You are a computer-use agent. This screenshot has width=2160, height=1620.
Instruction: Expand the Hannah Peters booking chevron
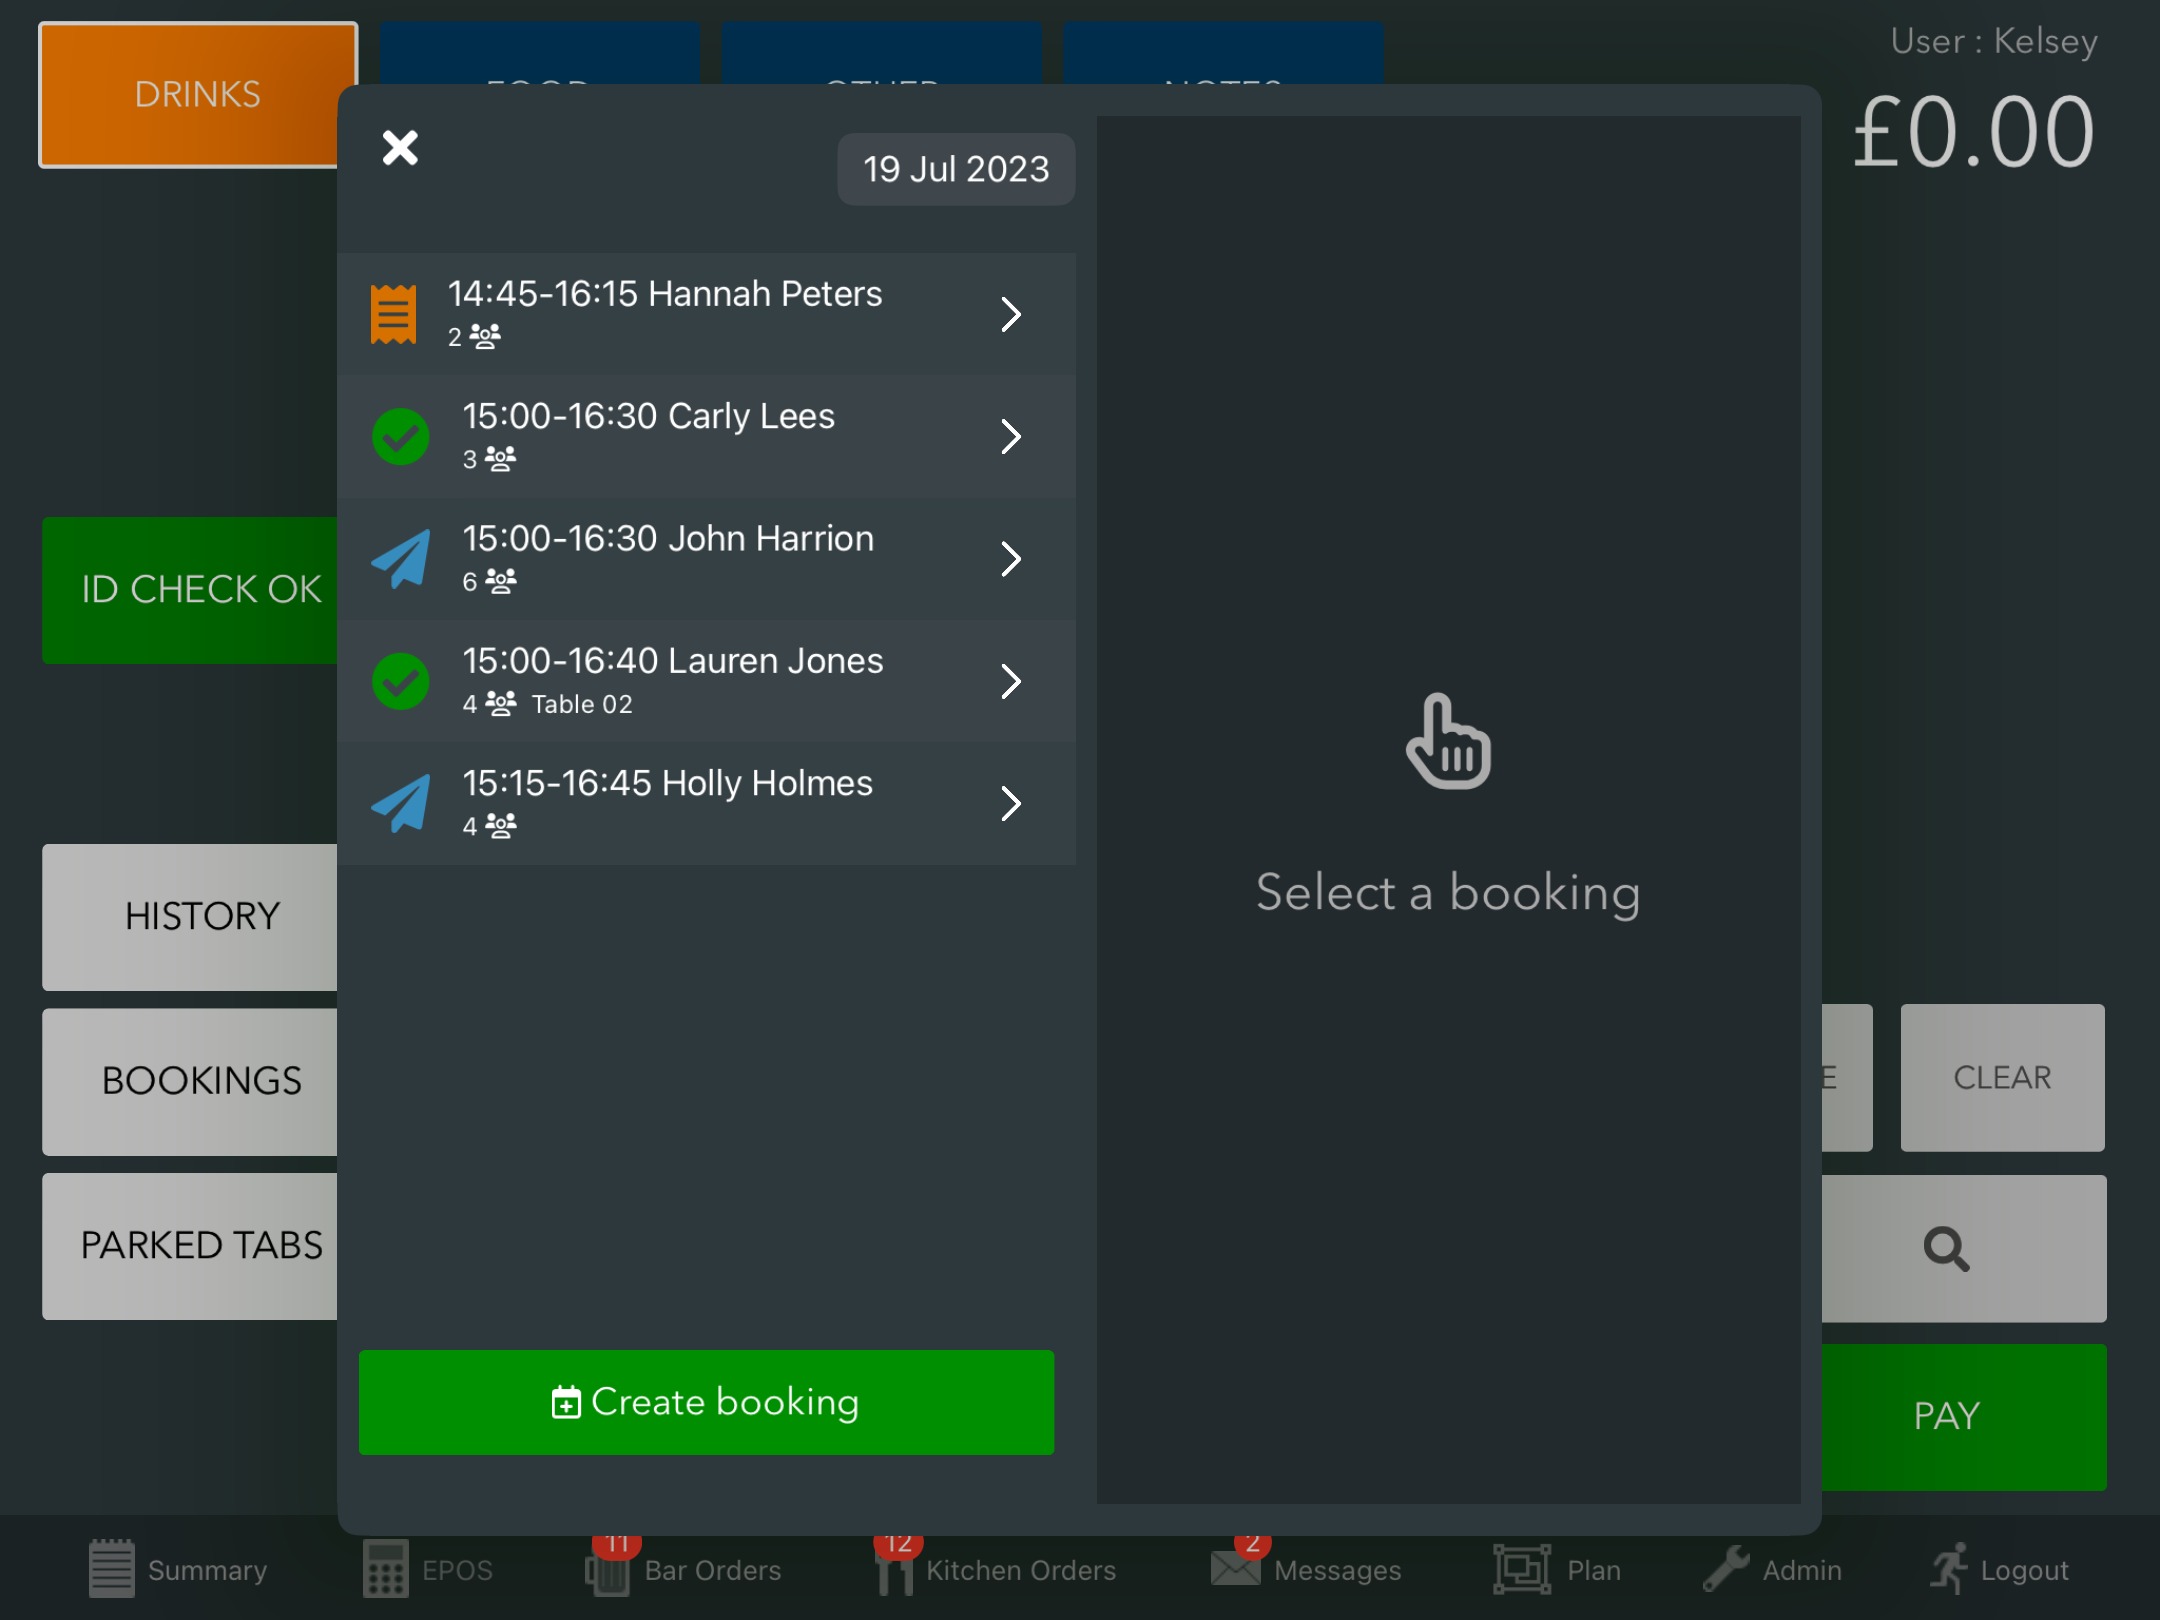1011,314
